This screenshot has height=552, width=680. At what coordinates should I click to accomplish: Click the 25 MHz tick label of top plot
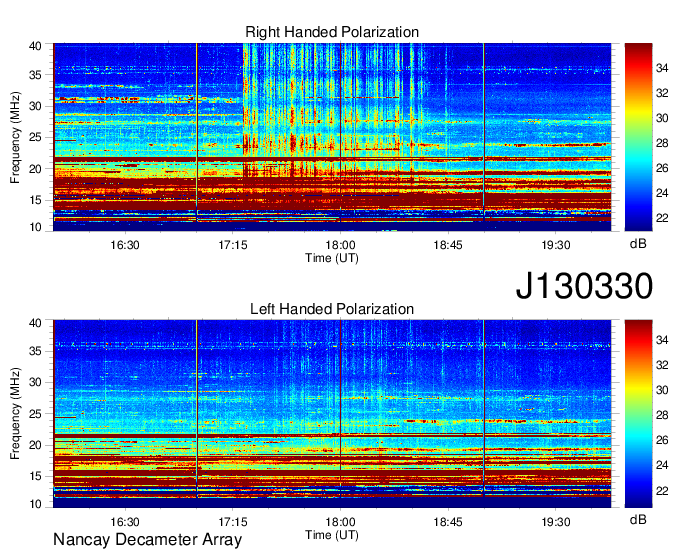[35, 137]
